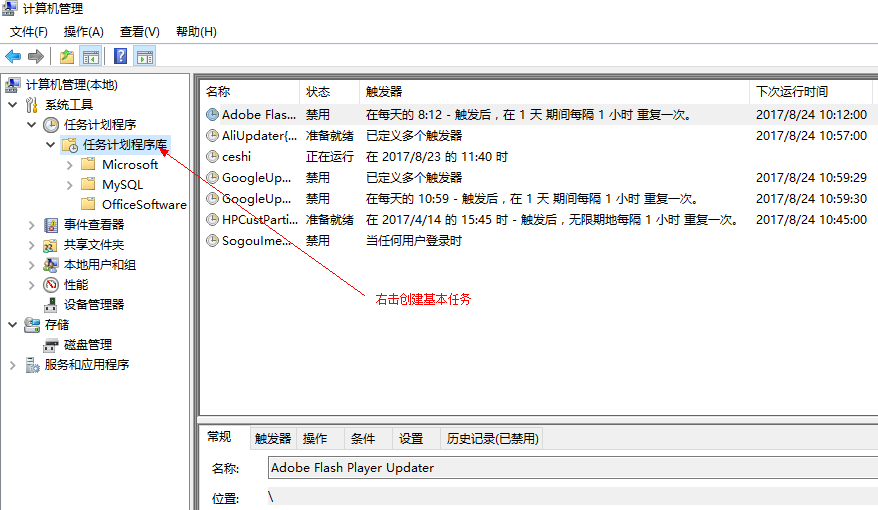Select 磁盘管理 in the tree

pos(88,345)
